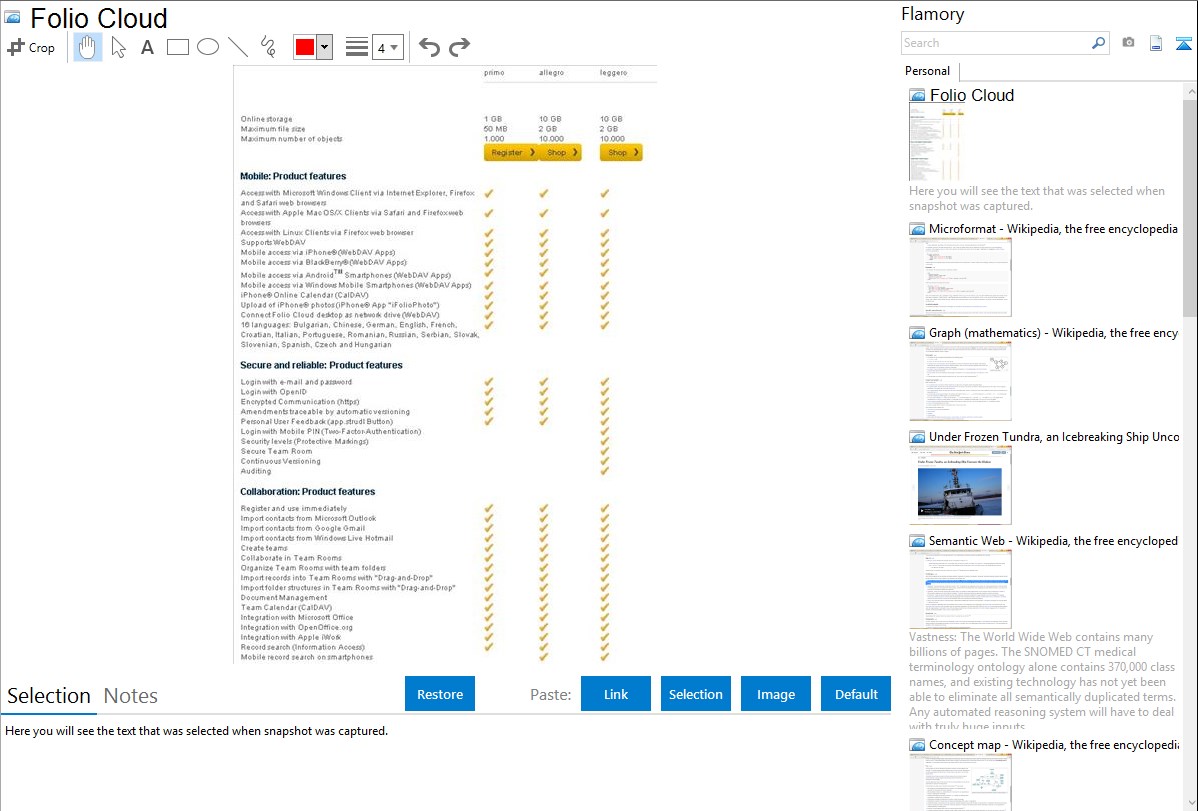Select the text annotation tool

click(147, 47)
